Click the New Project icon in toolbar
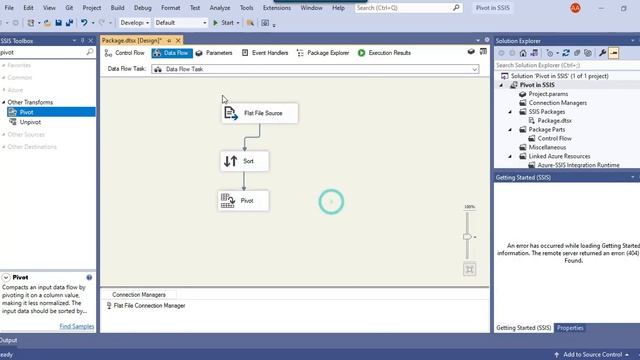The width and height of the screenshot is (640, 360). tap(31, 23)
